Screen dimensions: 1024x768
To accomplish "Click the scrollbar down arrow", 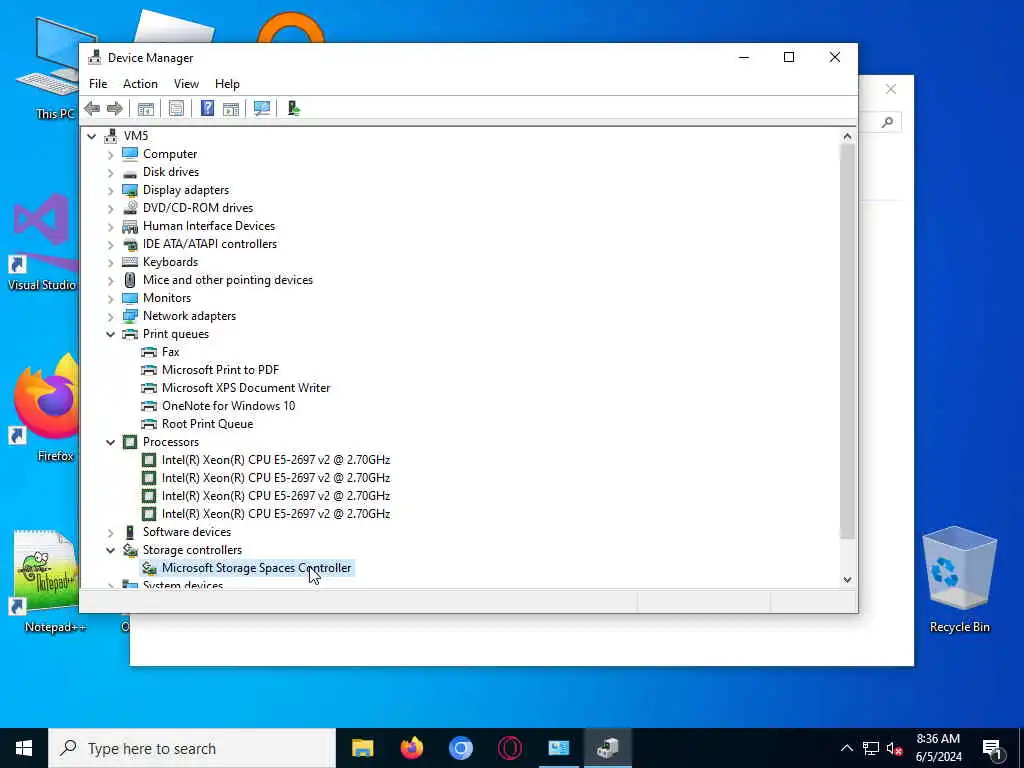I will click(847, 579).
